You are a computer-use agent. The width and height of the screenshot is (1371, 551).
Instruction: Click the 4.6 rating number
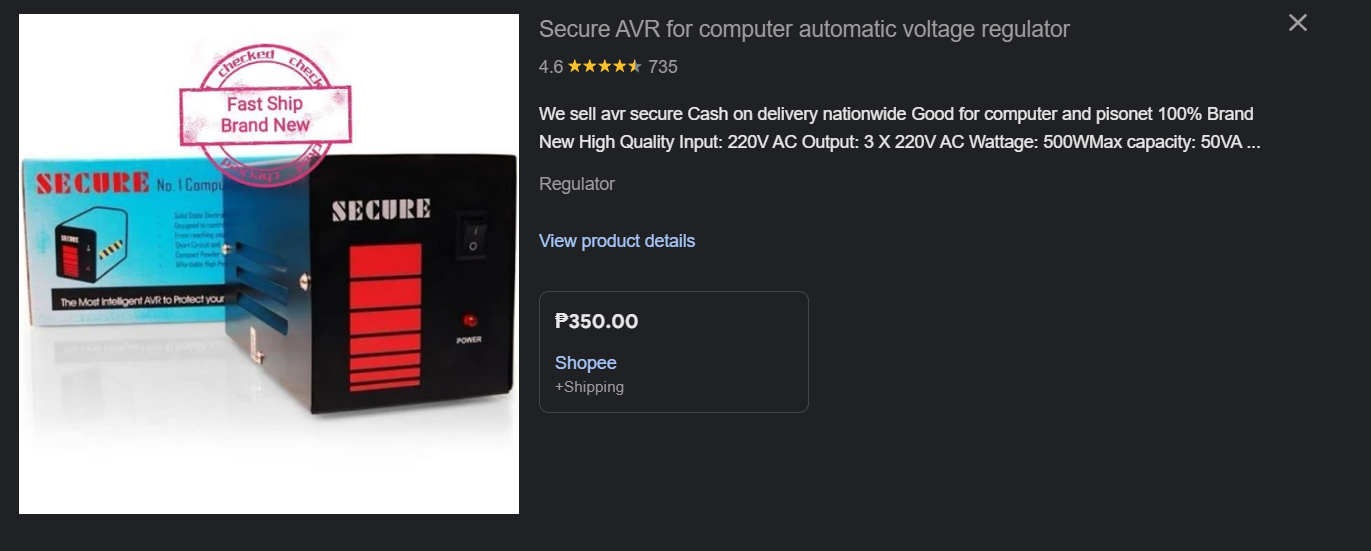point(550,67)
